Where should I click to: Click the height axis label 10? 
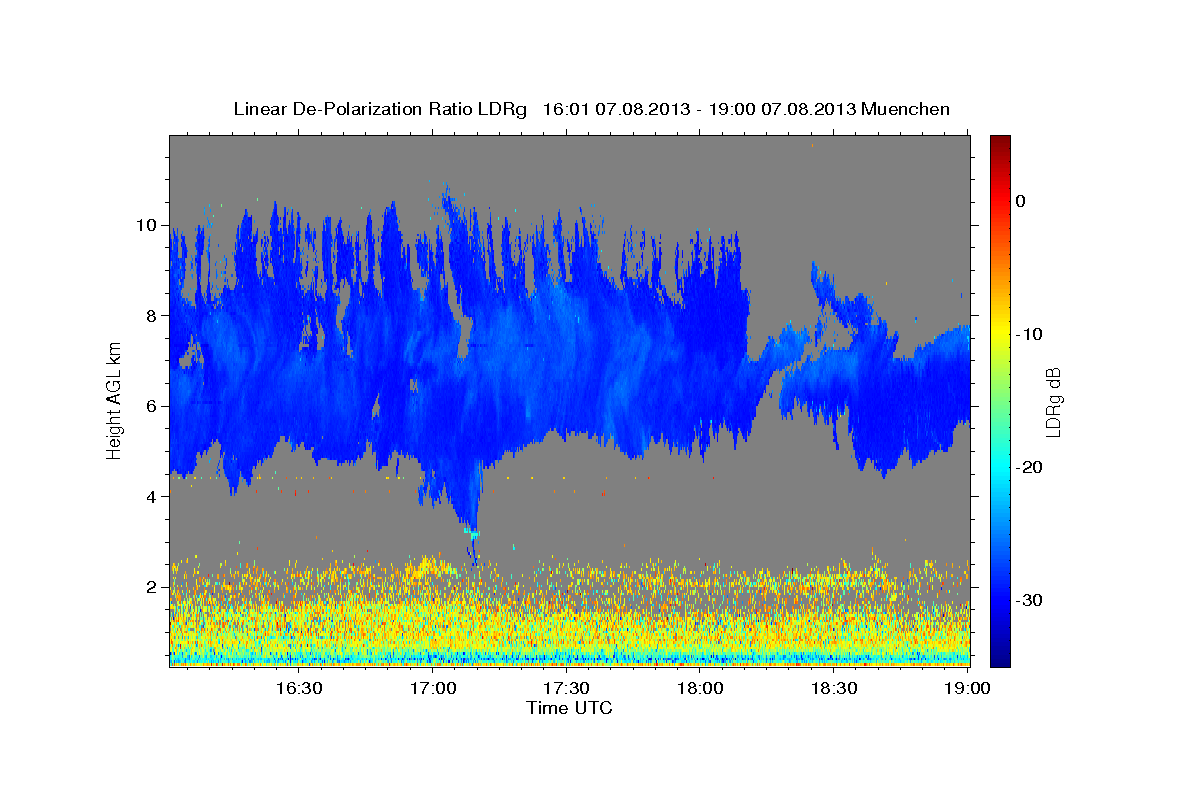[x=147, y=225]
